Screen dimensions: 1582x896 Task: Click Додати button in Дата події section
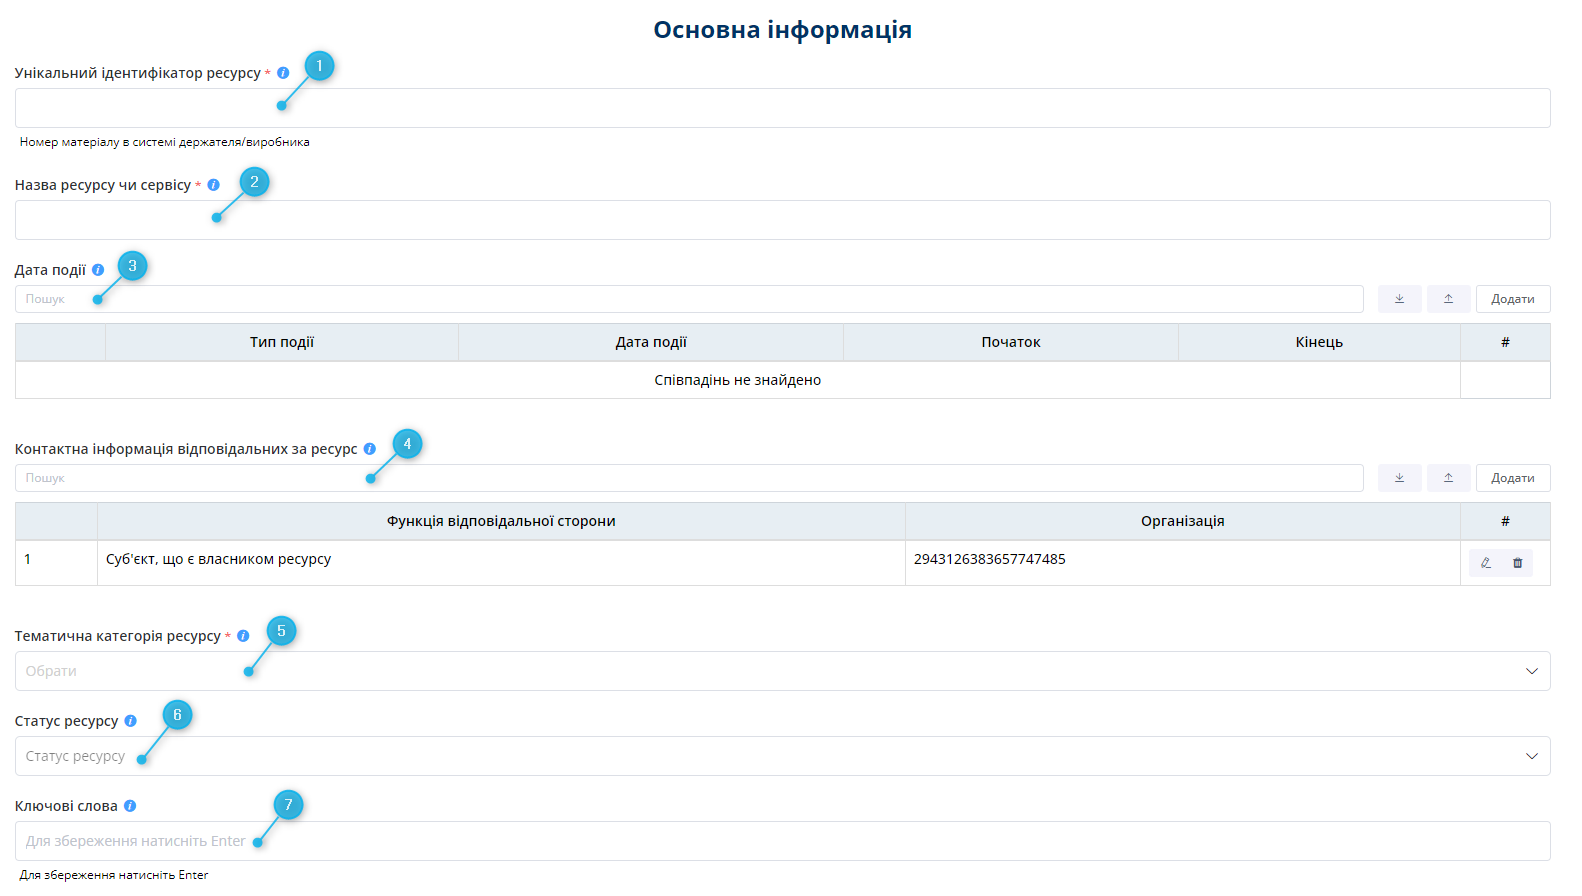[1513, 299]
